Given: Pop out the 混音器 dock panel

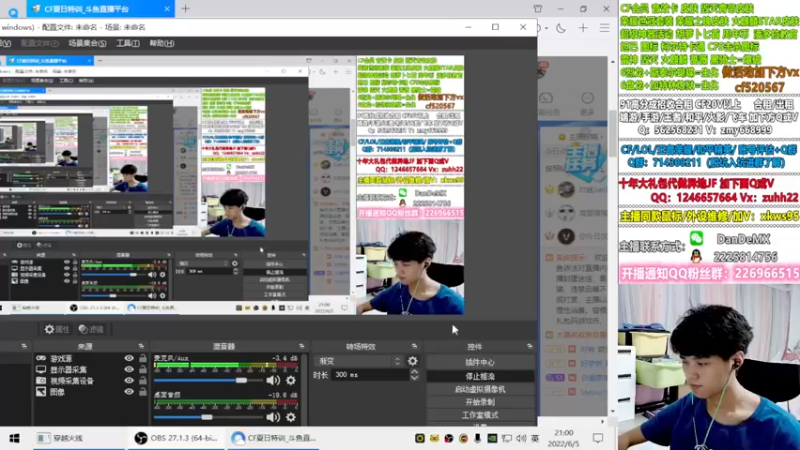Looking at the screenshot, I should click(x=302, y=346).
